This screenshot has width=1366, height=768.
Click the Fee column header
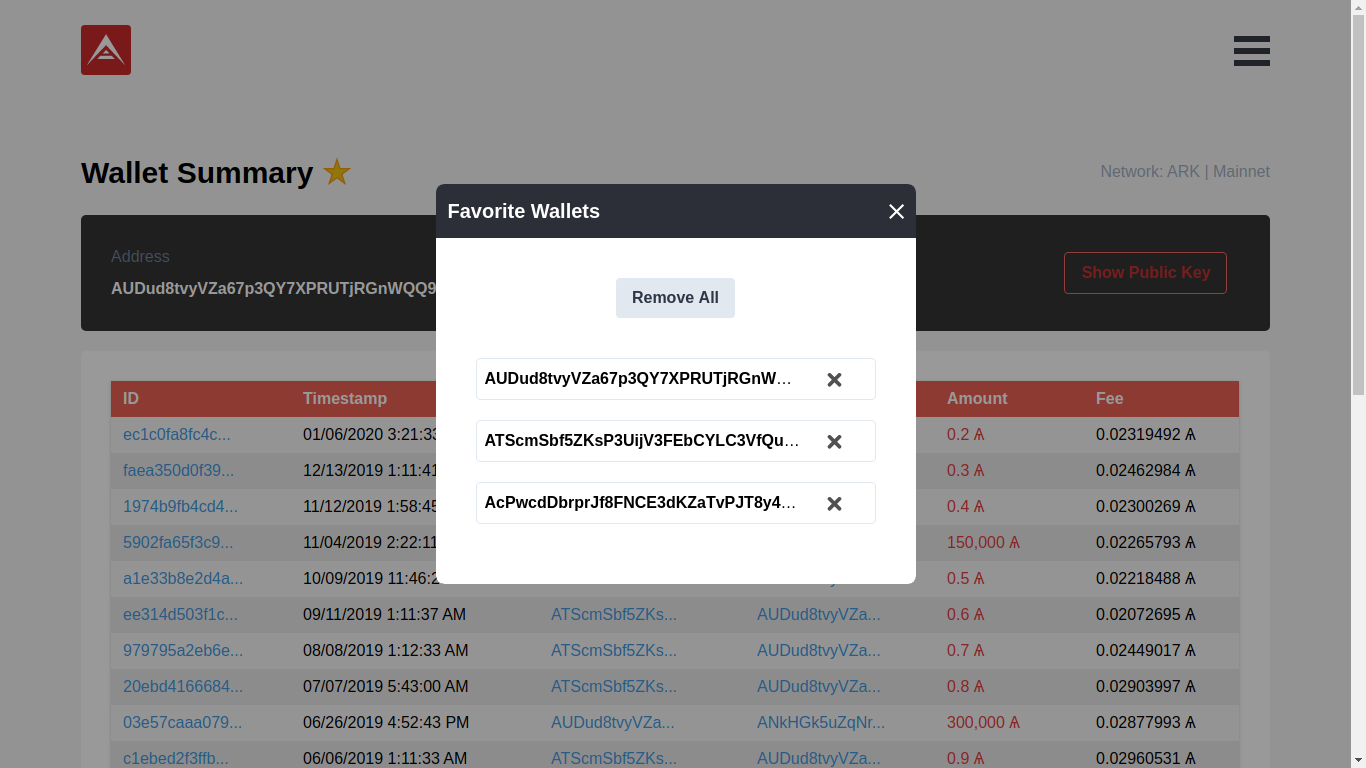point(1109,399)
